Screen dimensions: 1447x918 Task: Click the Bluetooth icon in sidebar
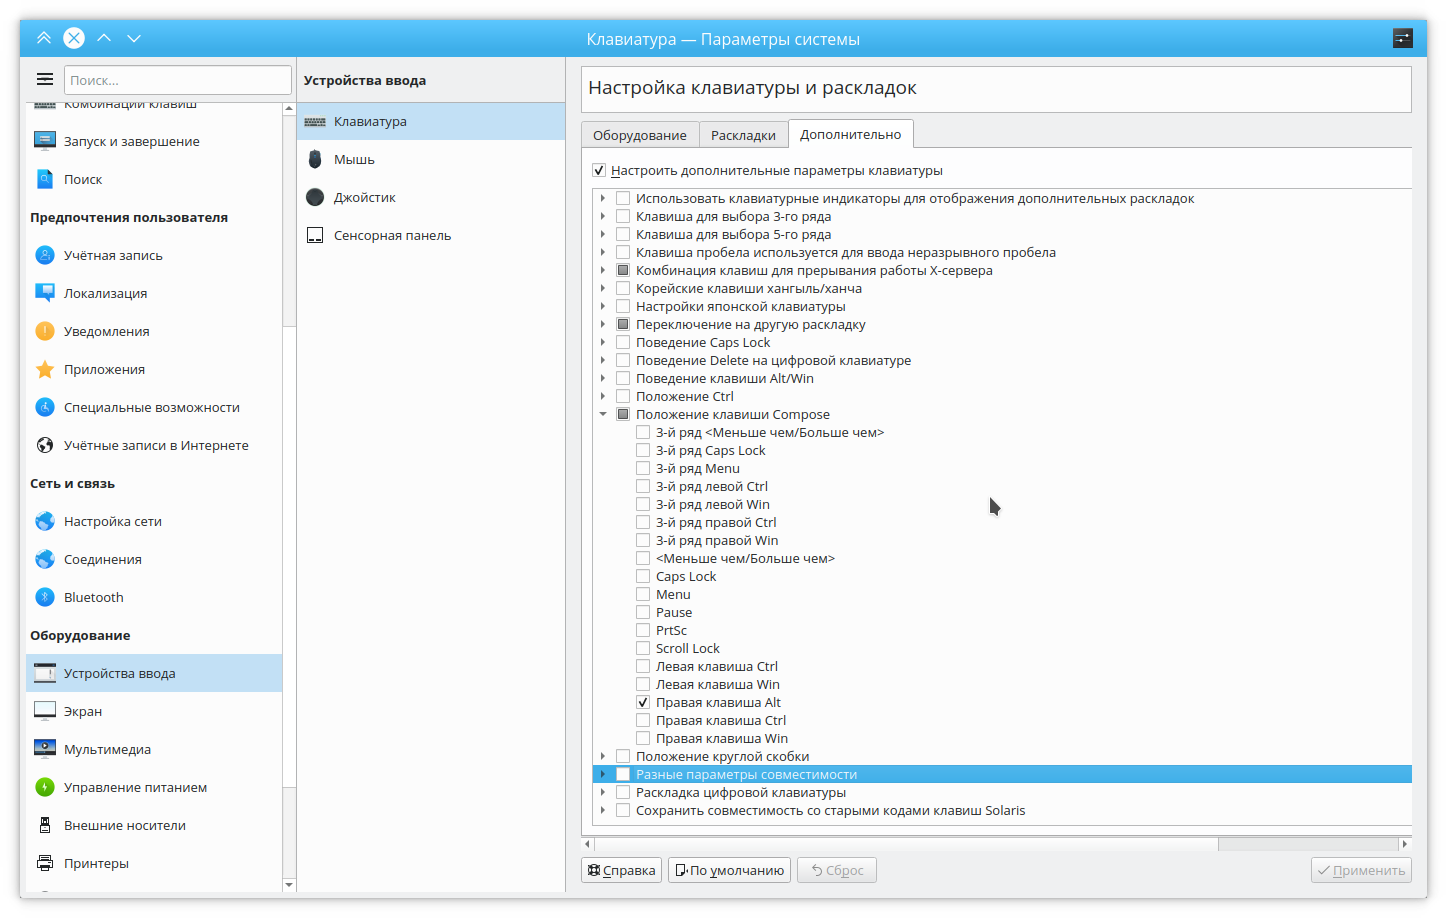click(45, 597)
